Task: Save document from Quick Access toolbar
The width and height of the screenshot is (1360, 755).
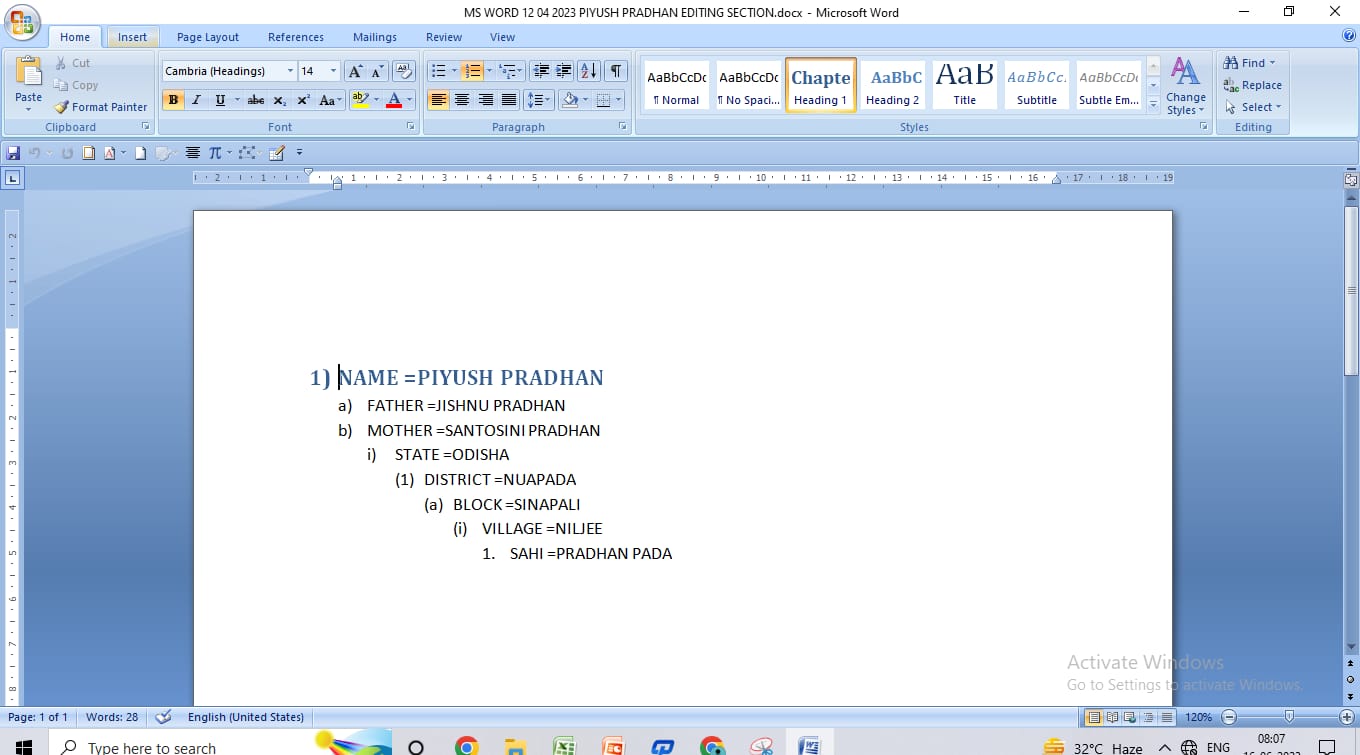Action: [13, 153]
